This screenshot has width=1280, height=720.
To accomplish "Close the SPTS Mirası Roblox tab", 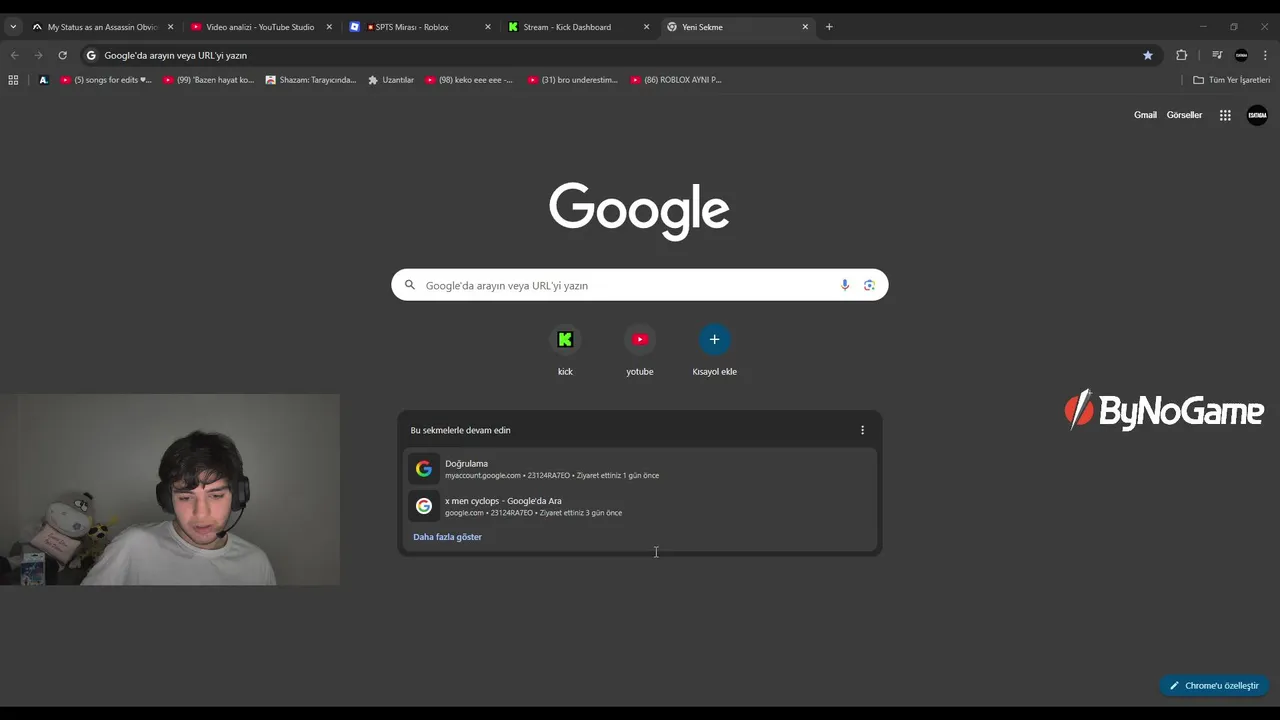I will [x=488, y=27].
